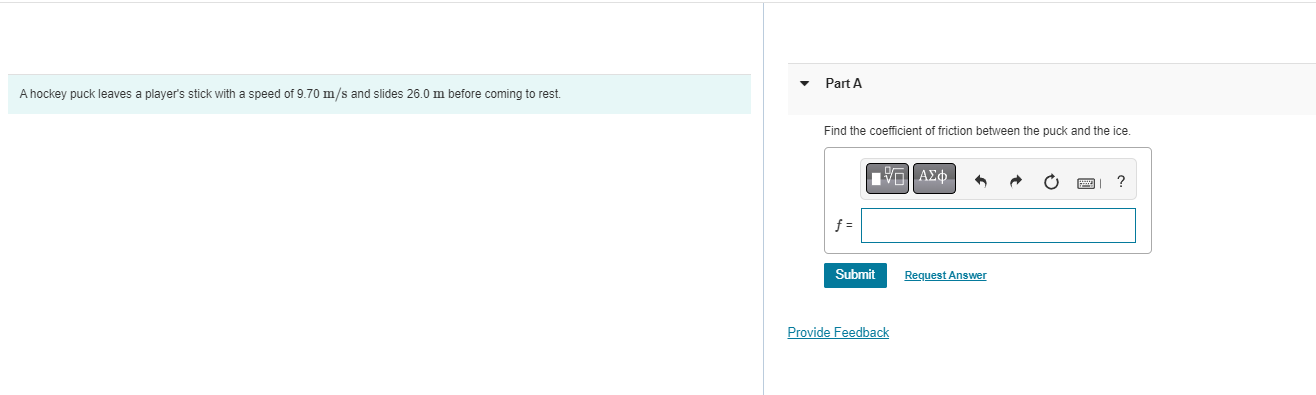Open the math templates button
1316x395 pixels.
887,179
